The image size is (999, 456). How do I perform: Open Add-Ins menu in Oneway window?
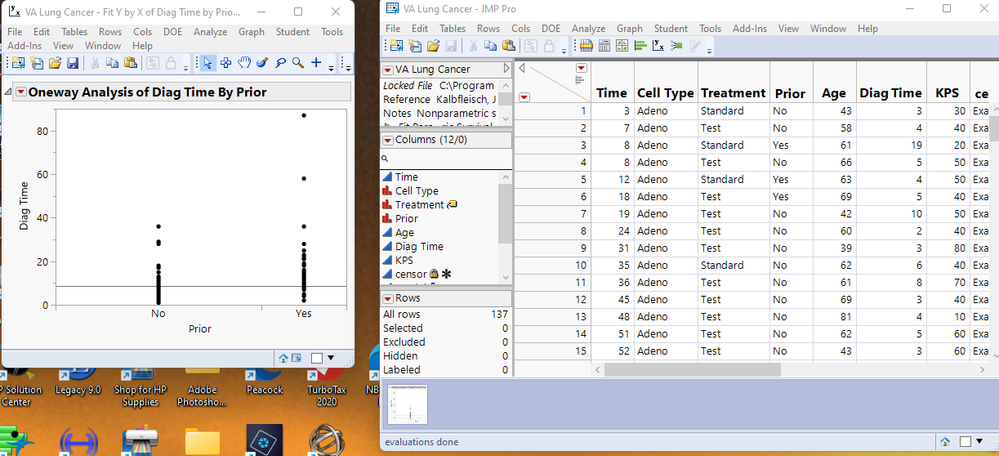click(23, 46)
